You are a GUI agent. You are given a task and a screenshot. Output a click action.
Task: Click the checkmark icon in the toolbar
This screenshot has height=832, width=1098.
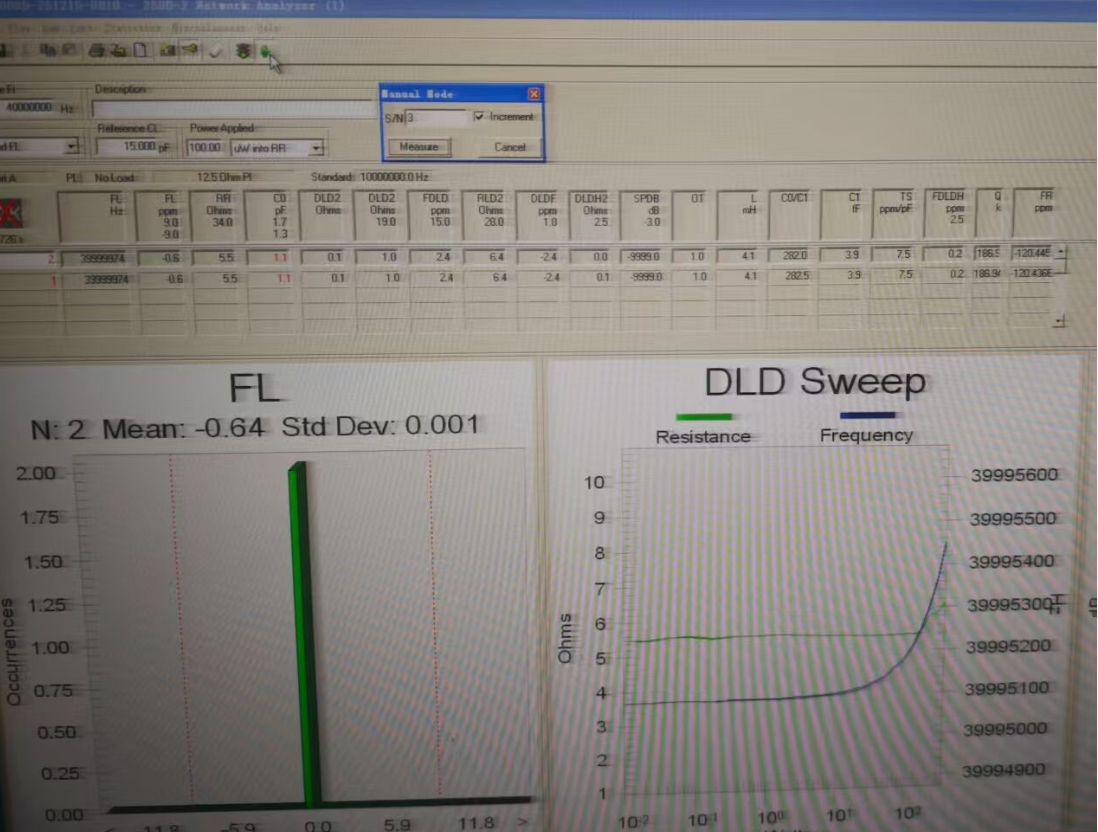click(215, 51)
